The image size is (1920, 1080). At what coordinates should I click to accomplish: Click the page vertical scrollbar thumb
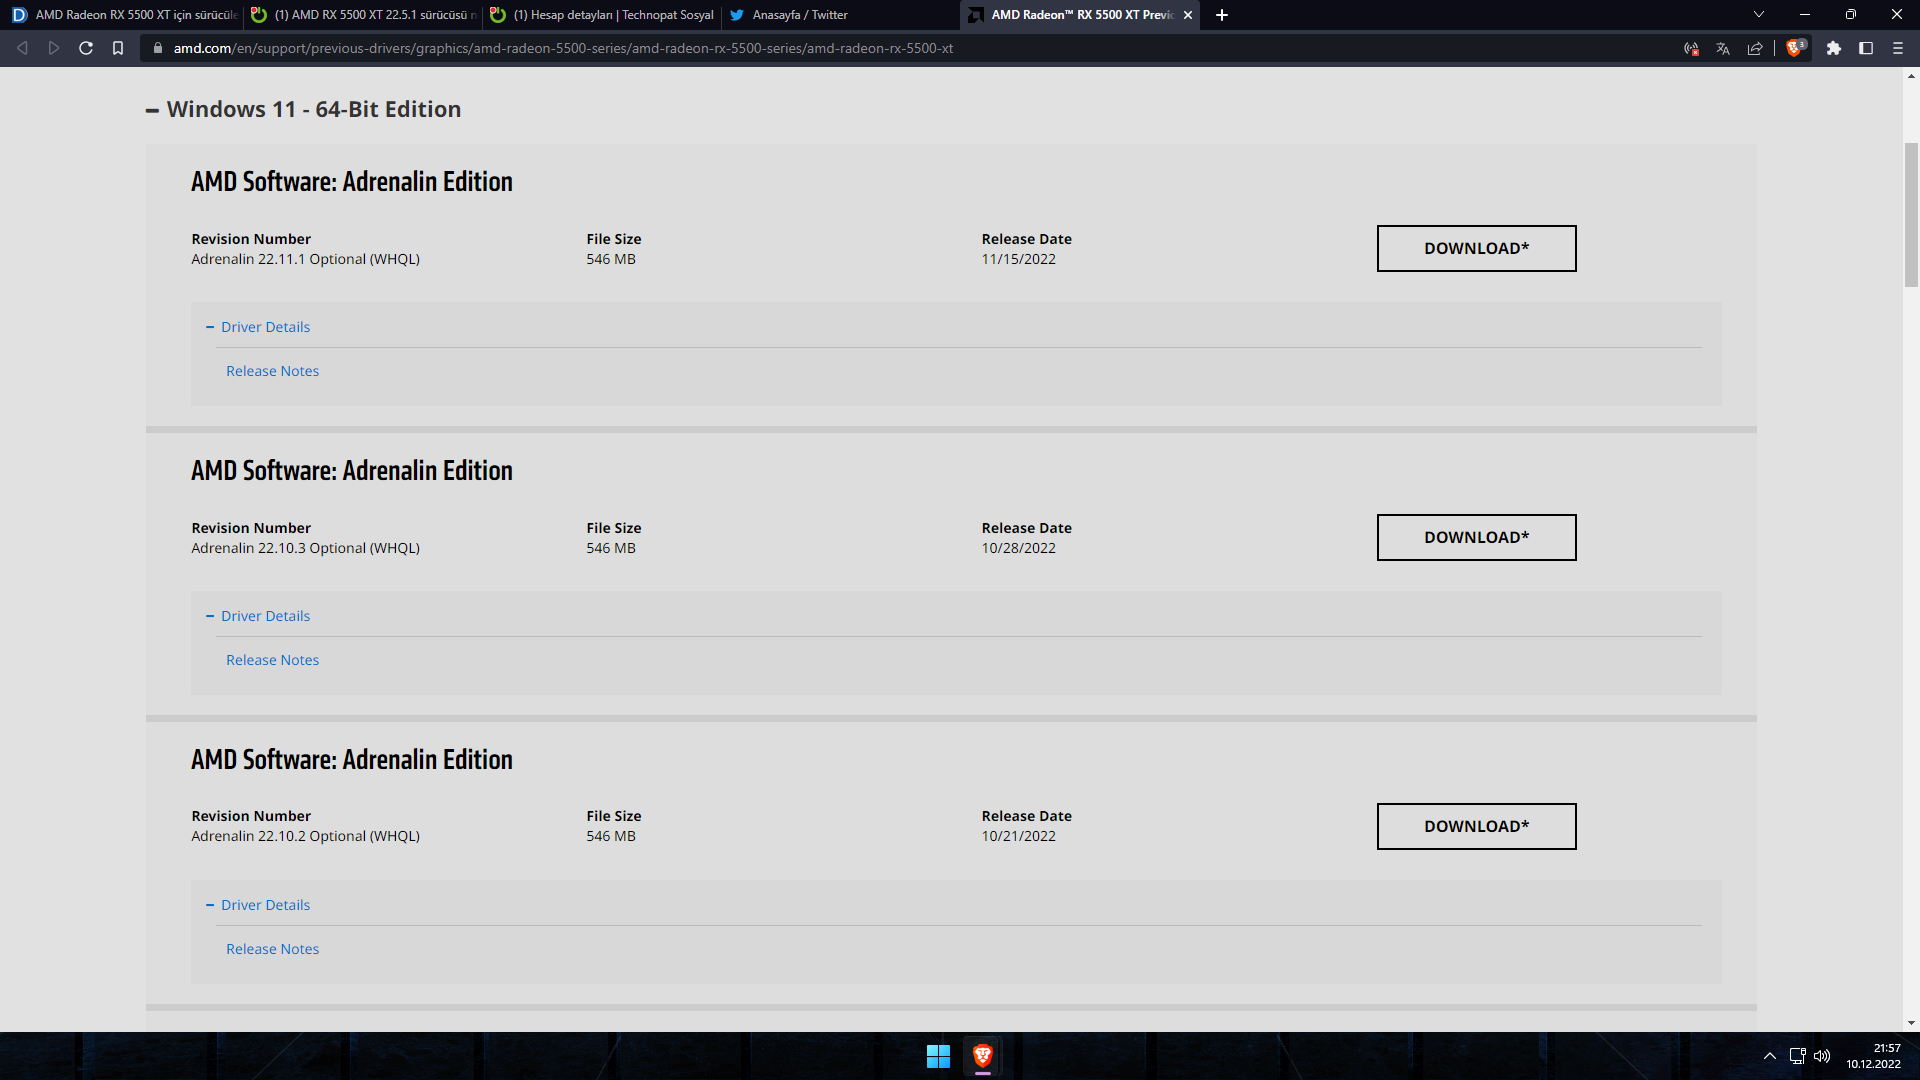click(x=1911, y=215)
